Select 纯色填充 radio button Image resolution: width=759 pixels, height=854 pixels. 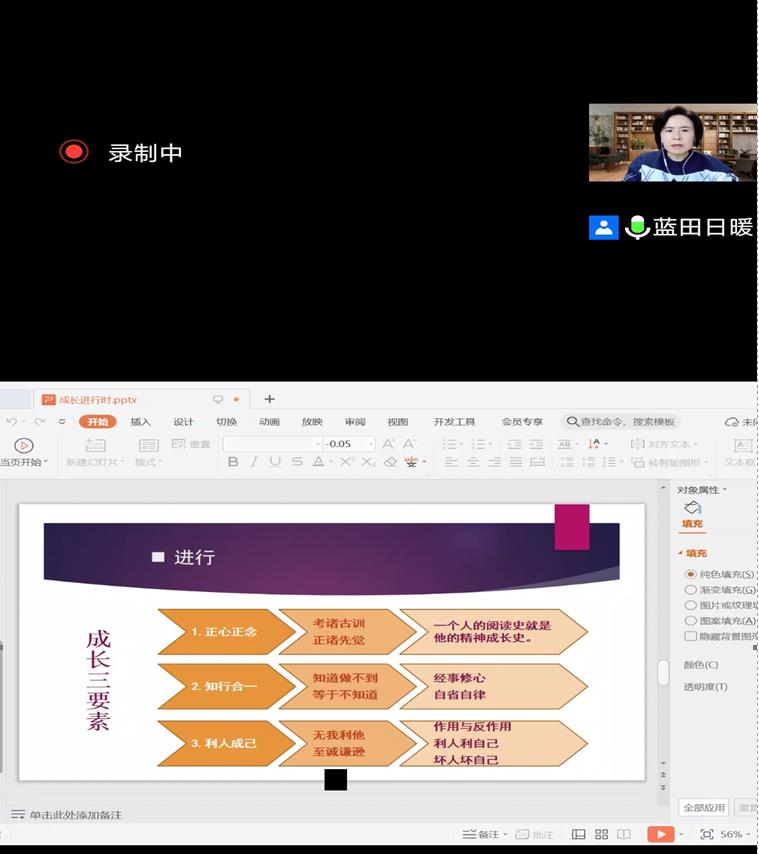[690, 575]
